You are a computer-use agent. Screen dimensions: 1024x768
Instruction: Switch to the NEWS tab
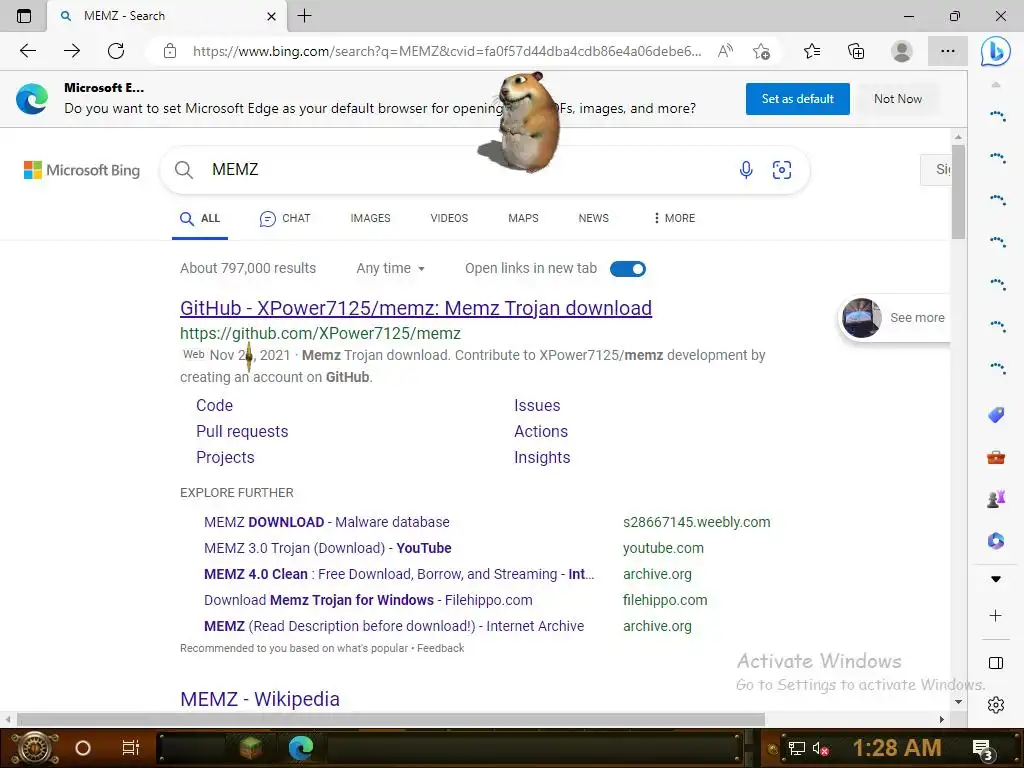coord(594,218)
